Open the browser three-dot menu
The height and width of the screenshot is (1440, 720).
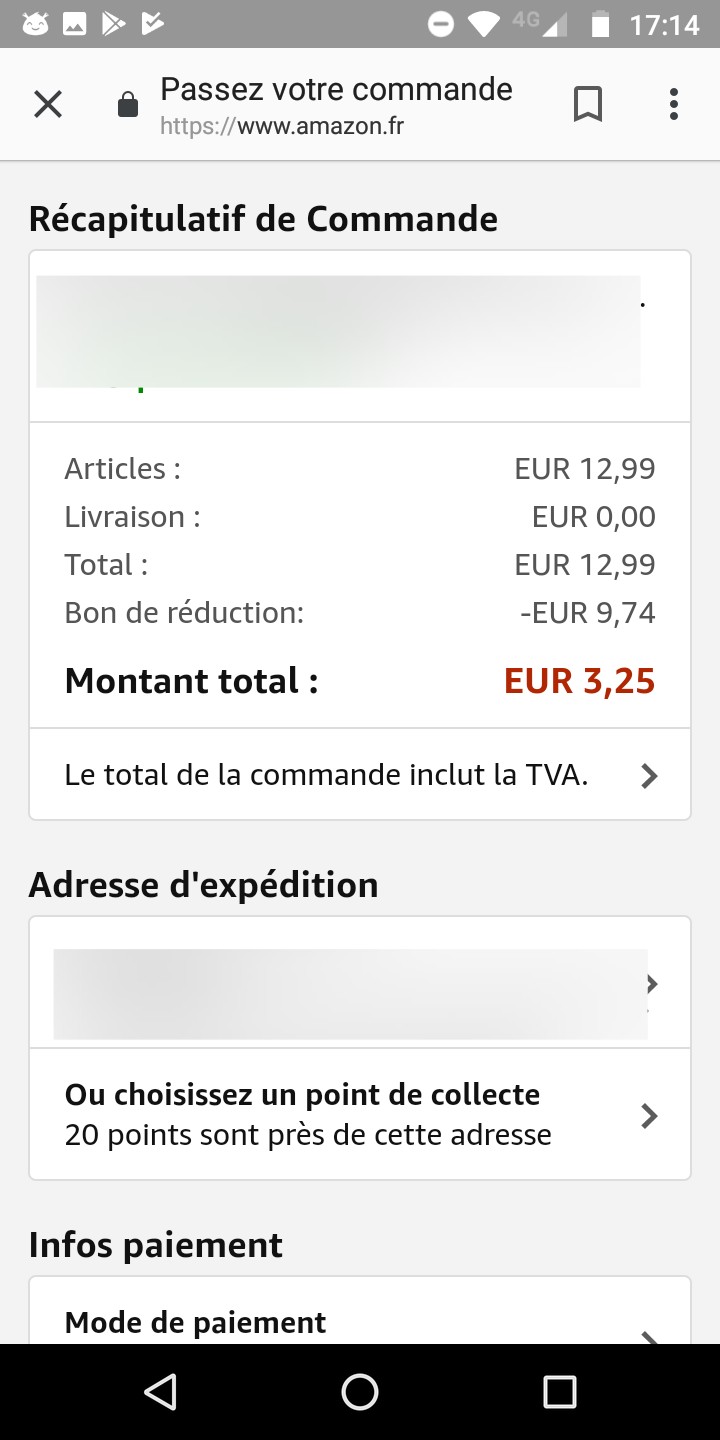[x=674, y=104]
